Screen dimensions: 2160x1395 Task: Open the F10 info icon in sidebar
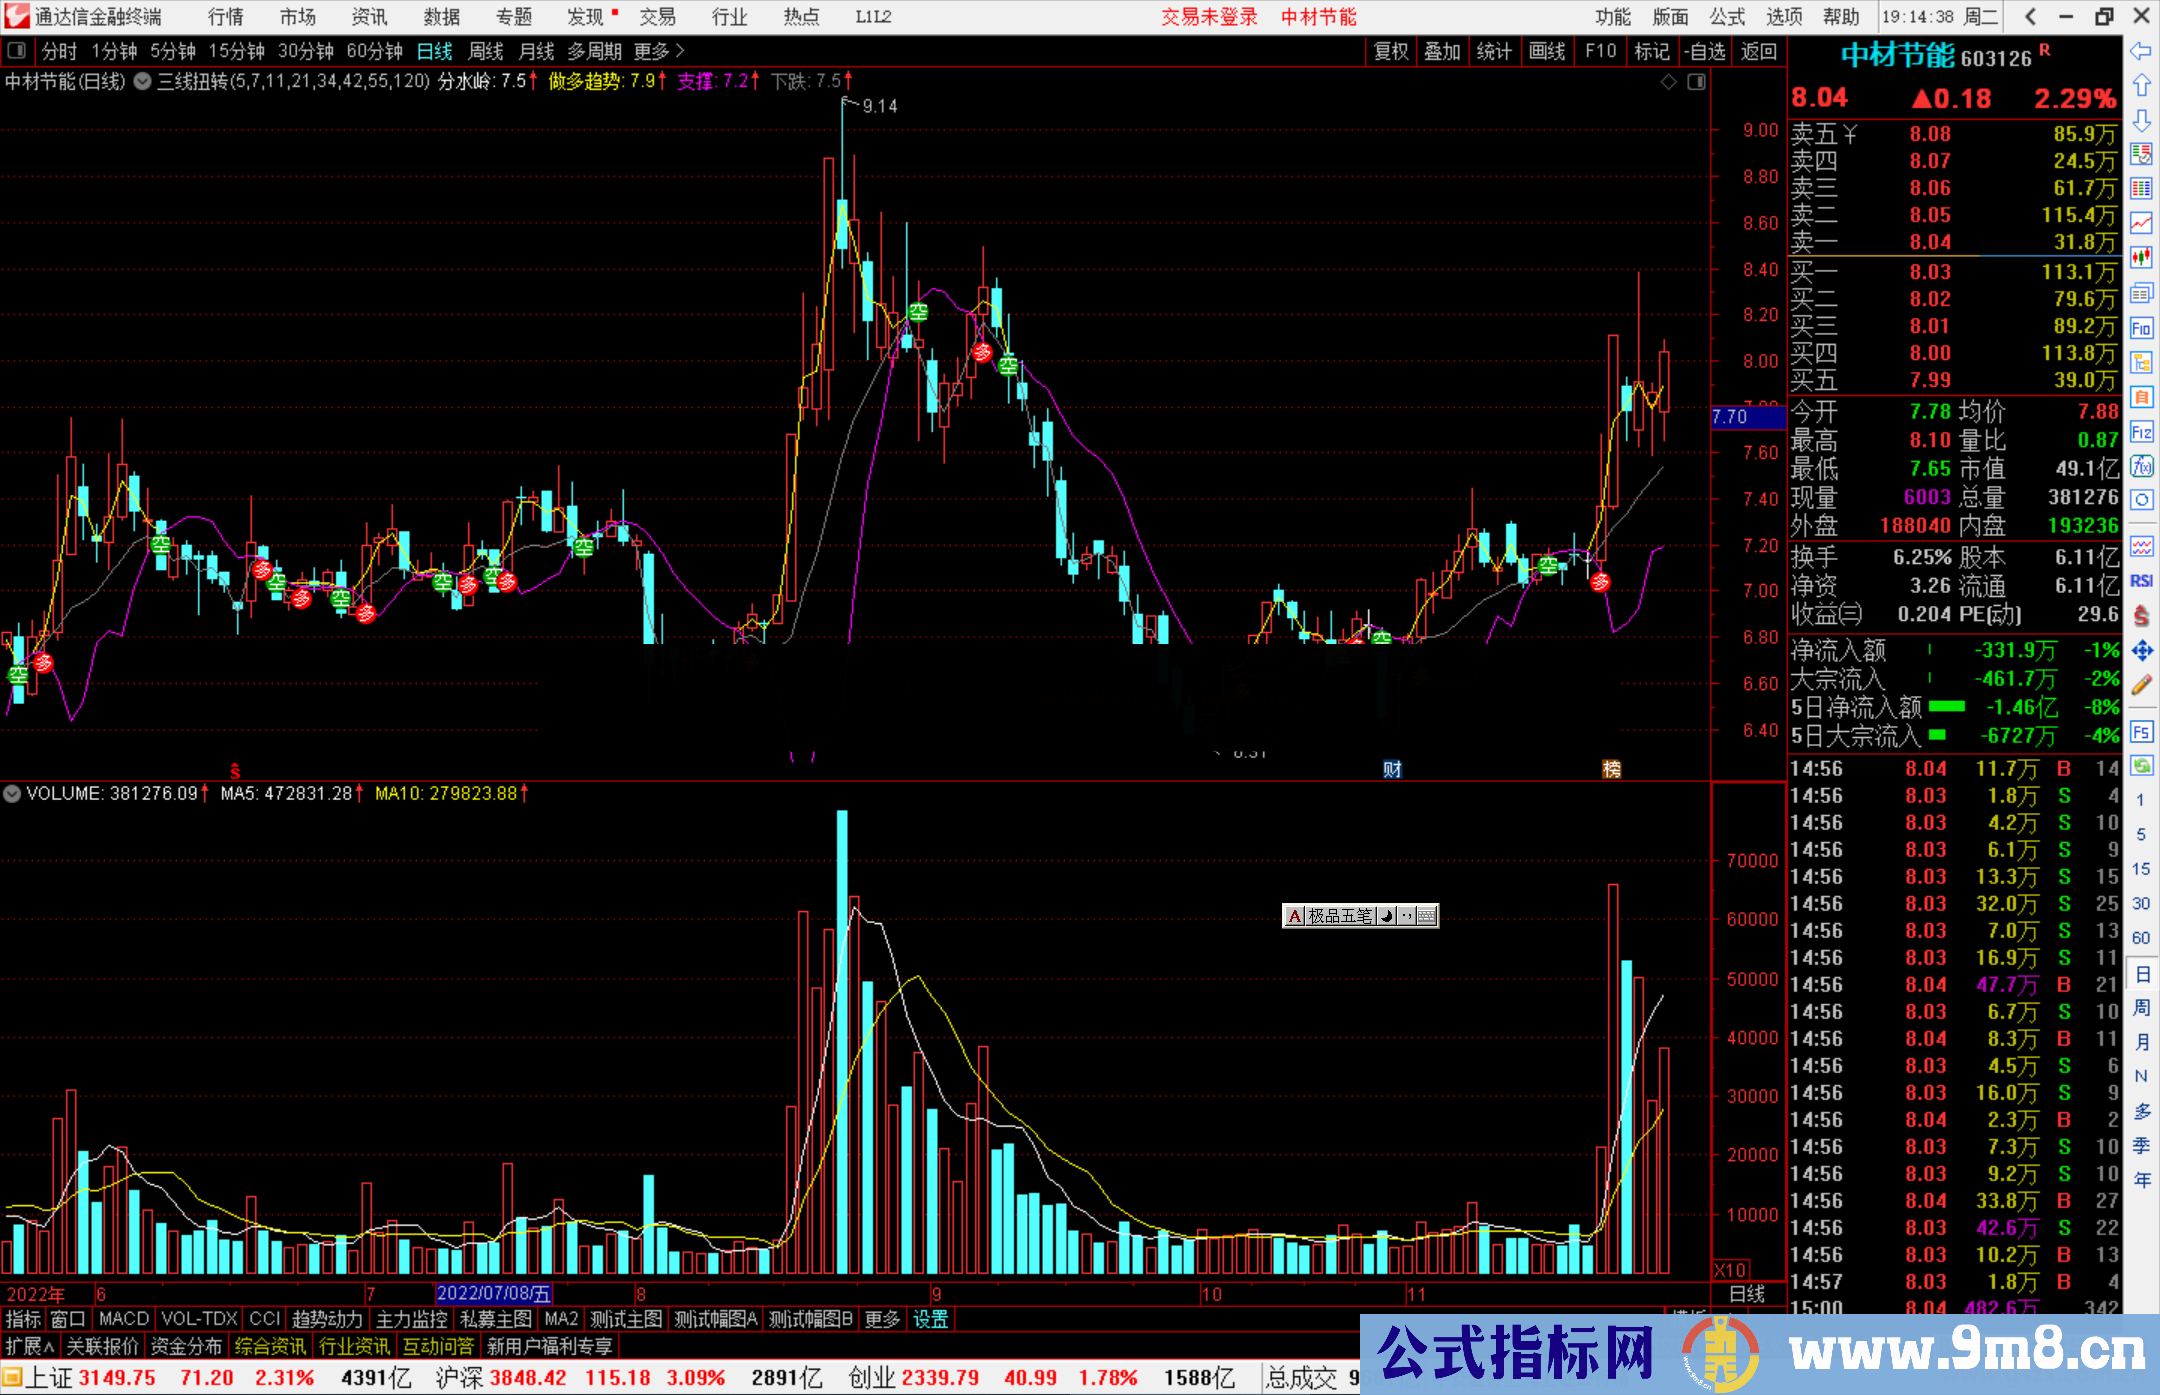2141,328
